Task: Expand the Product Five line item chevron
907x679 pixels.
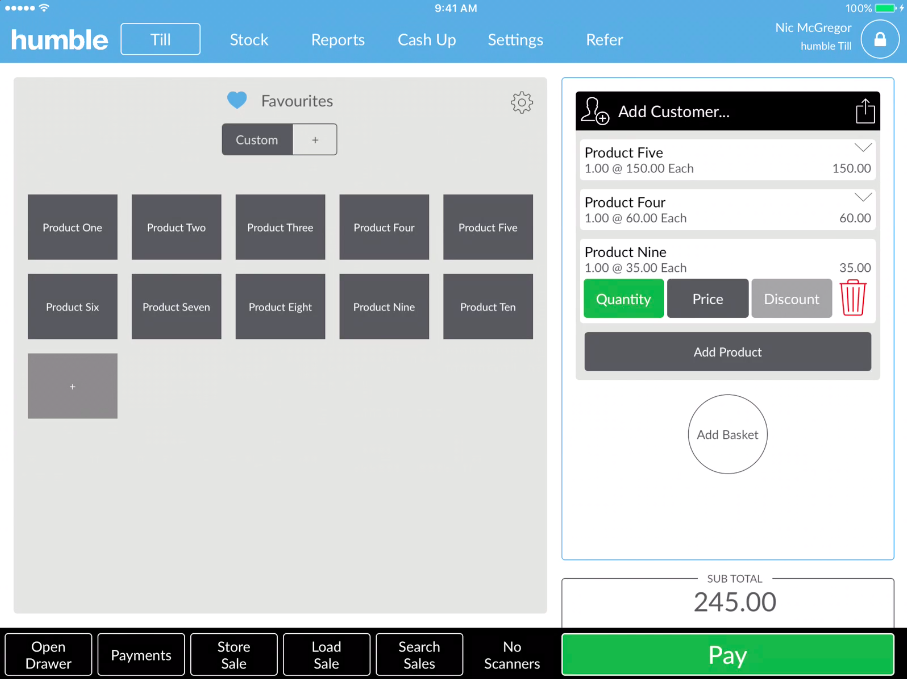Action: 862,148
